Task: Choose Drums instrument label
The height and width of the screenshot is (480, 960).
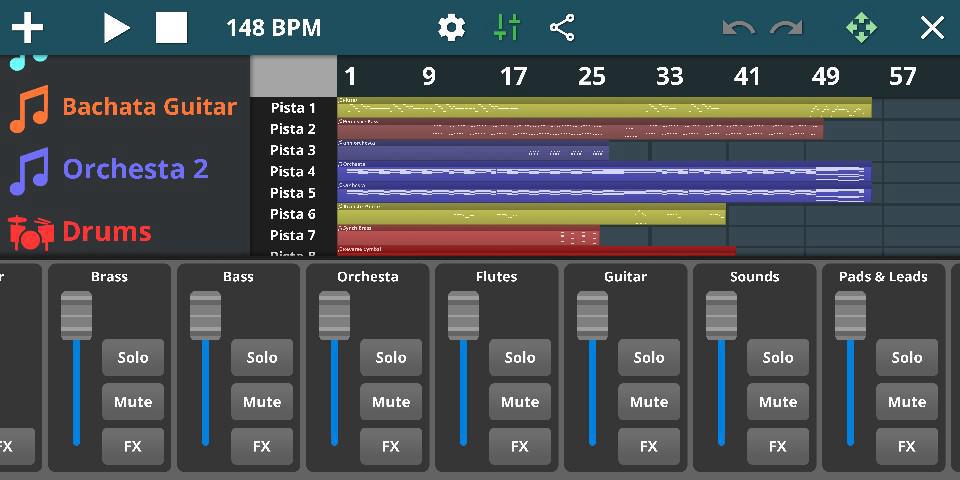Action: pyautogui.click(x=107, y=231)
